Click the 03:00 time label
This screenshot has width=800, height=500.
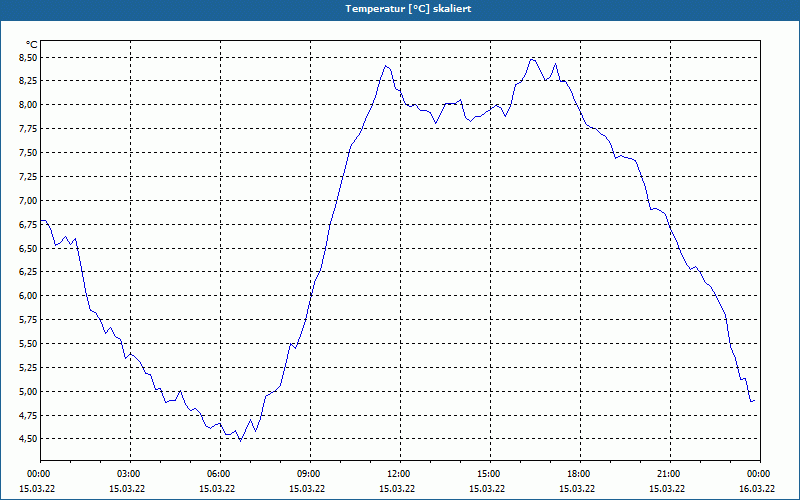click(131, 474)
